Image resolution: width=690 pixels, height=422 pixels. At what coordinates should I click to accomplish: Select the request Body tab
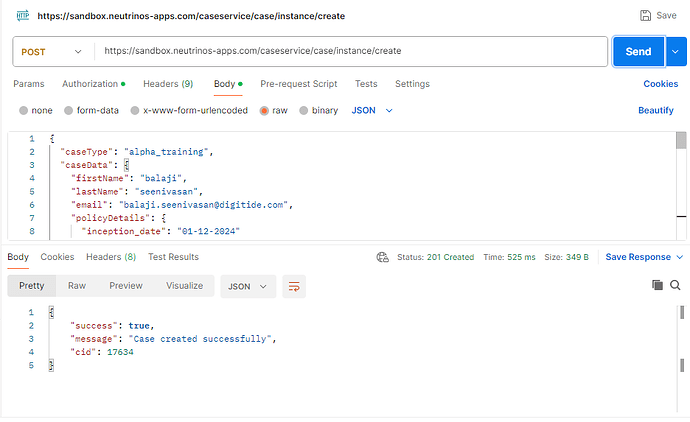coord(228,84)
